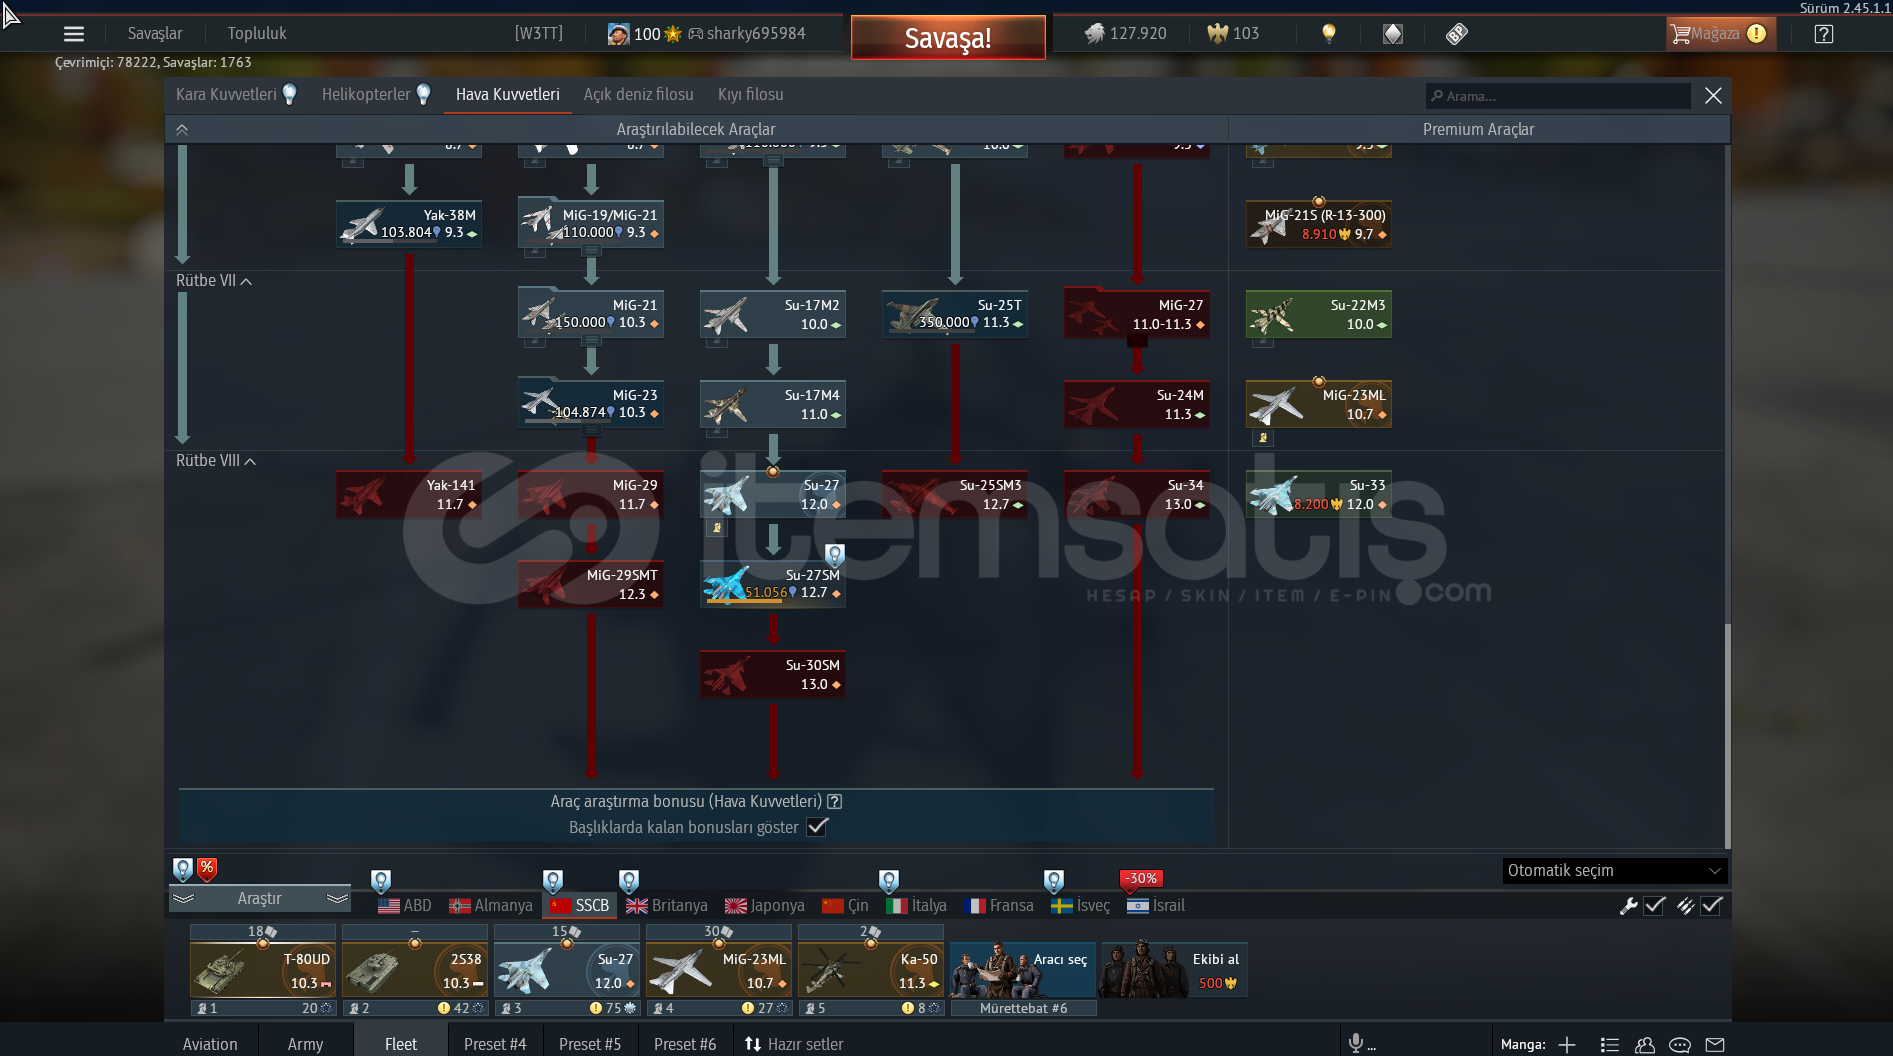Open the Mağaza shop button
The width and height of the screenshot is (1893, 1056).
coord(1718,34)
